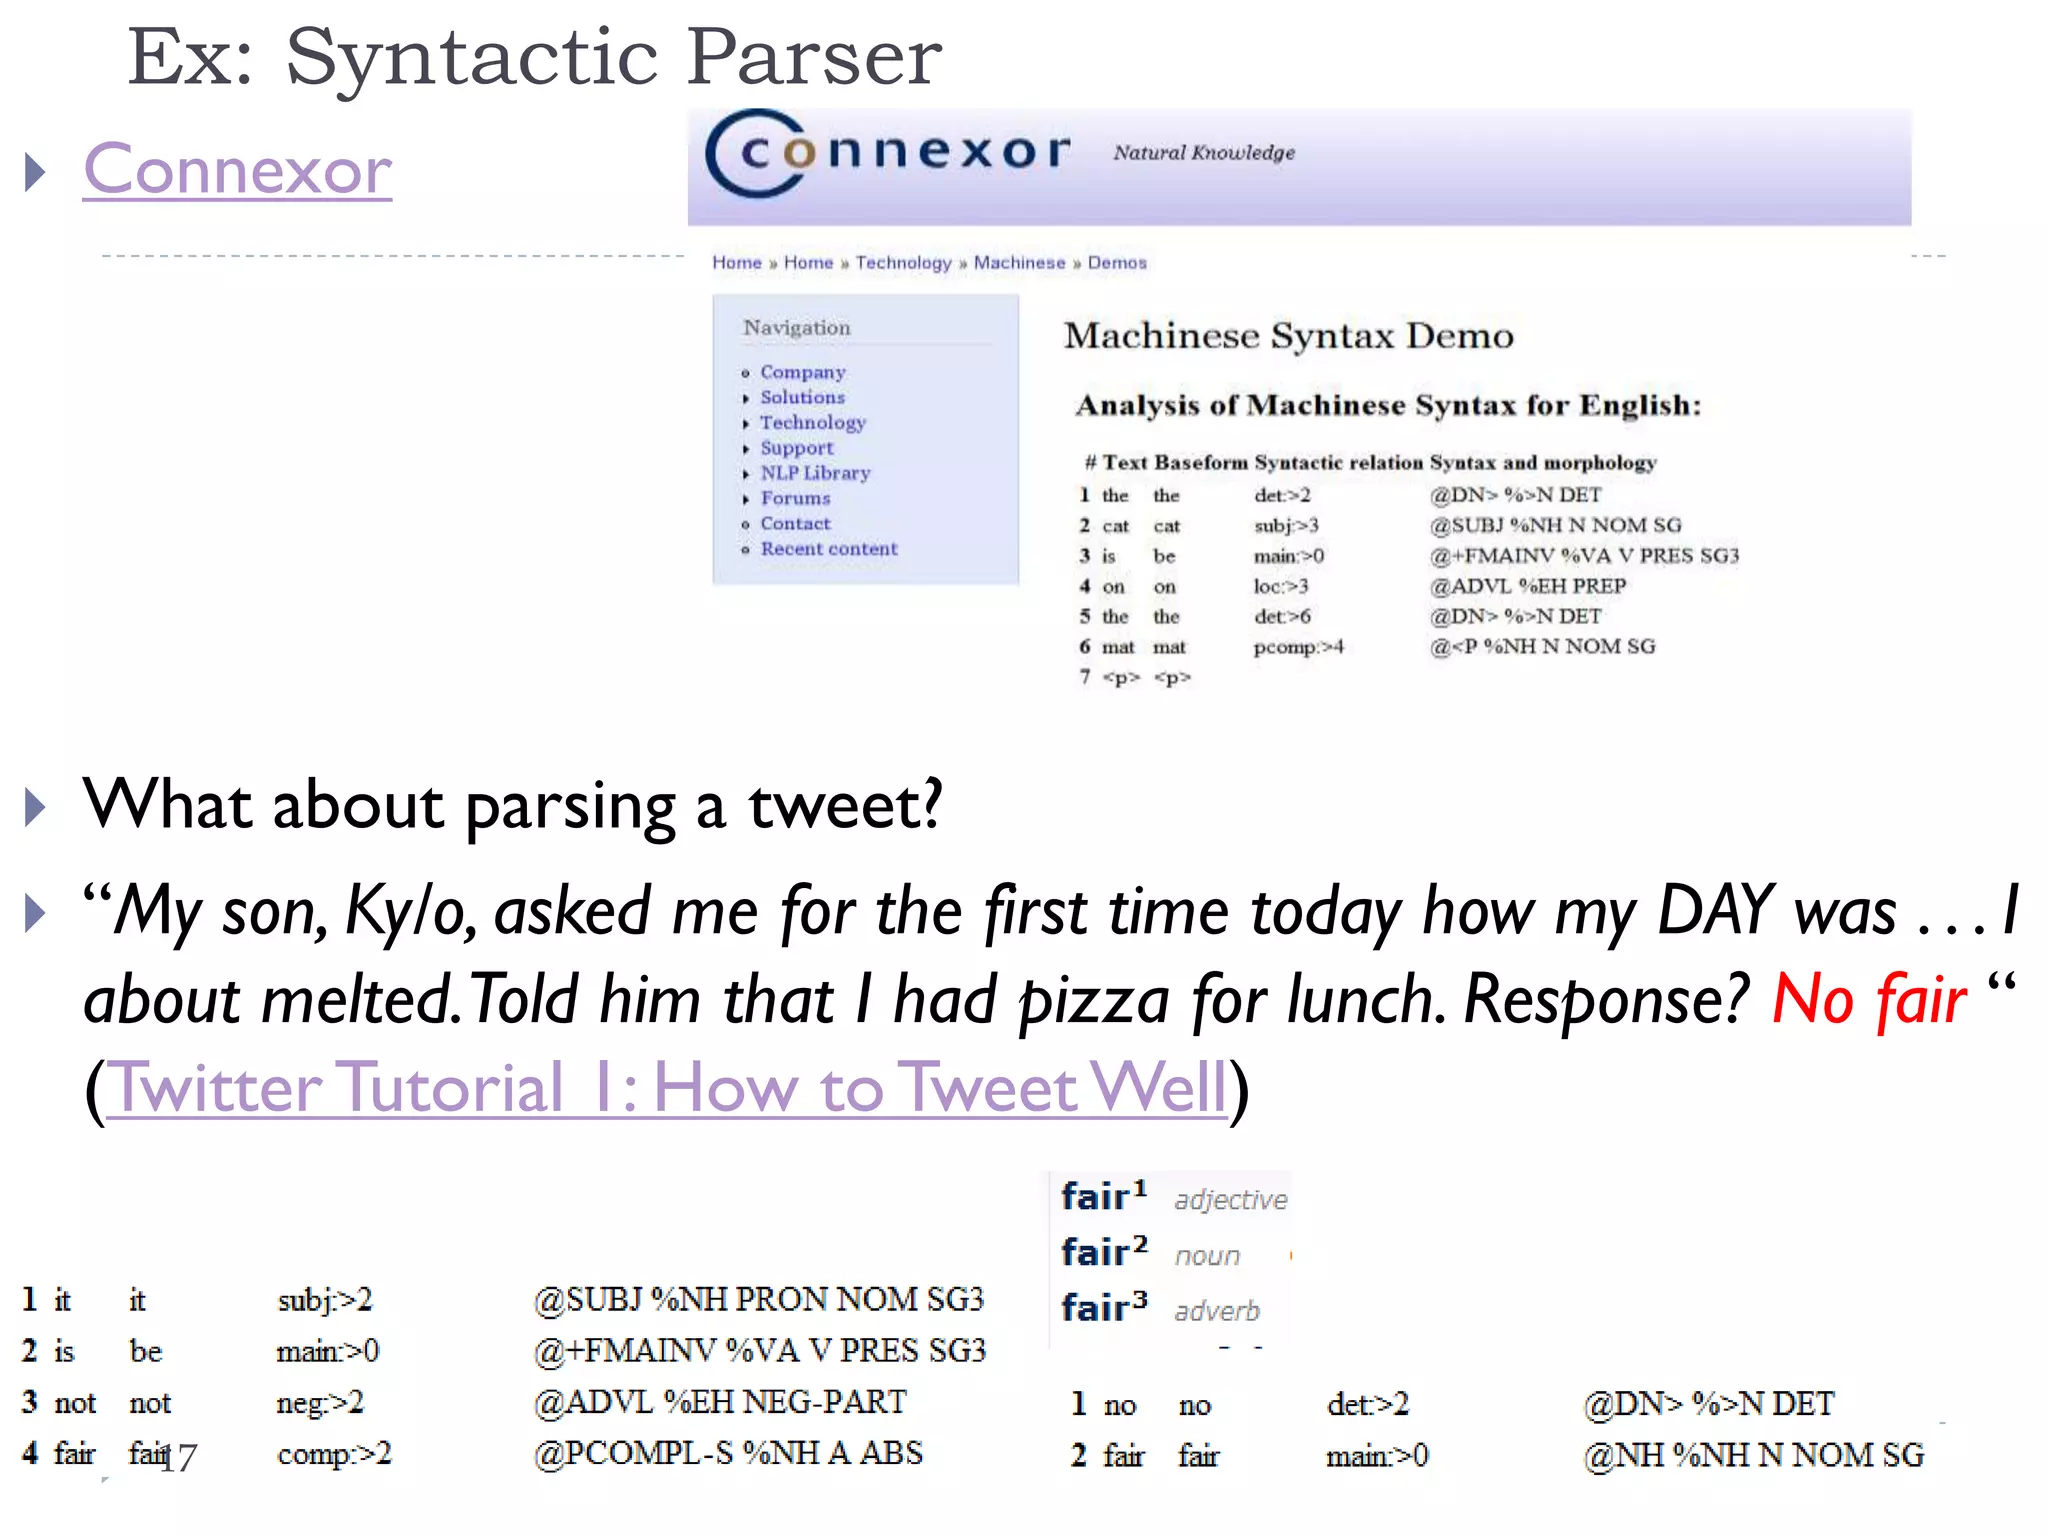Open the Connexor hyperlink
The height and width of the screenshot is (1536, 2048).
237,169
